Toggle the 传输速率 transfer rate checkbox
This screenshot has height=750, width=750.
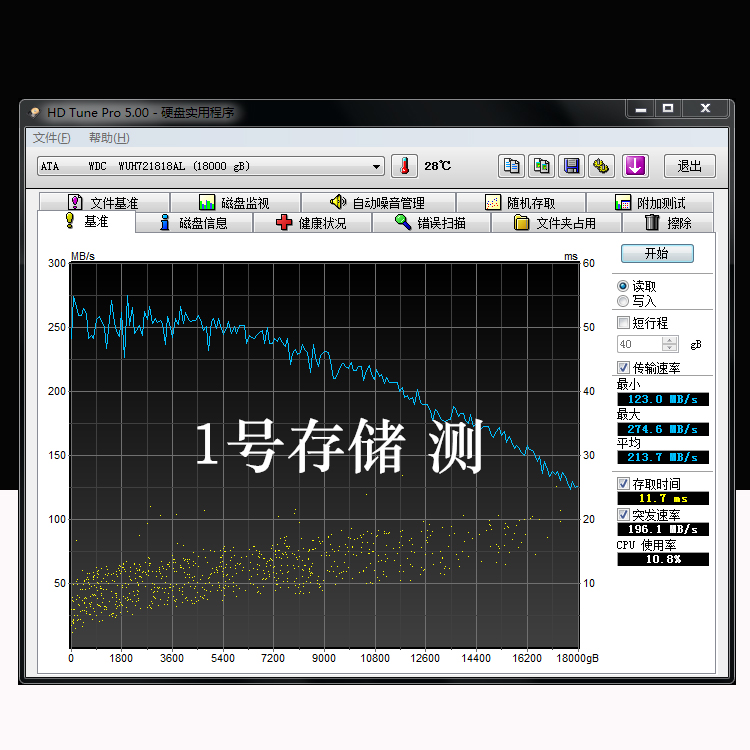tap(623, 368)
